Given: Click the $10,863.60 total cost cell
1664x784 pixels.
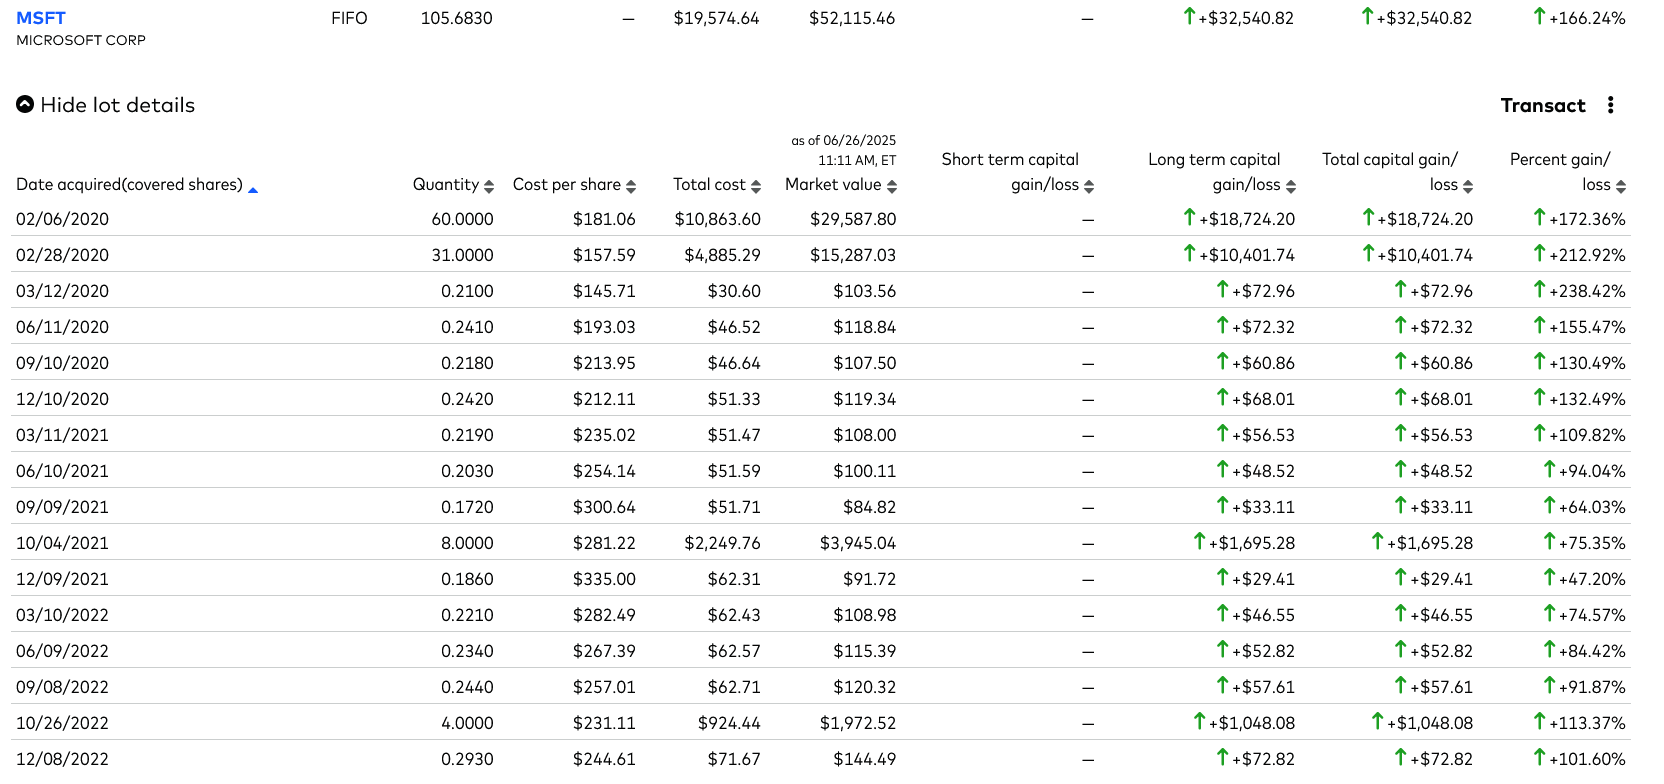Looking at the screenshot, I should click(717, 219).
